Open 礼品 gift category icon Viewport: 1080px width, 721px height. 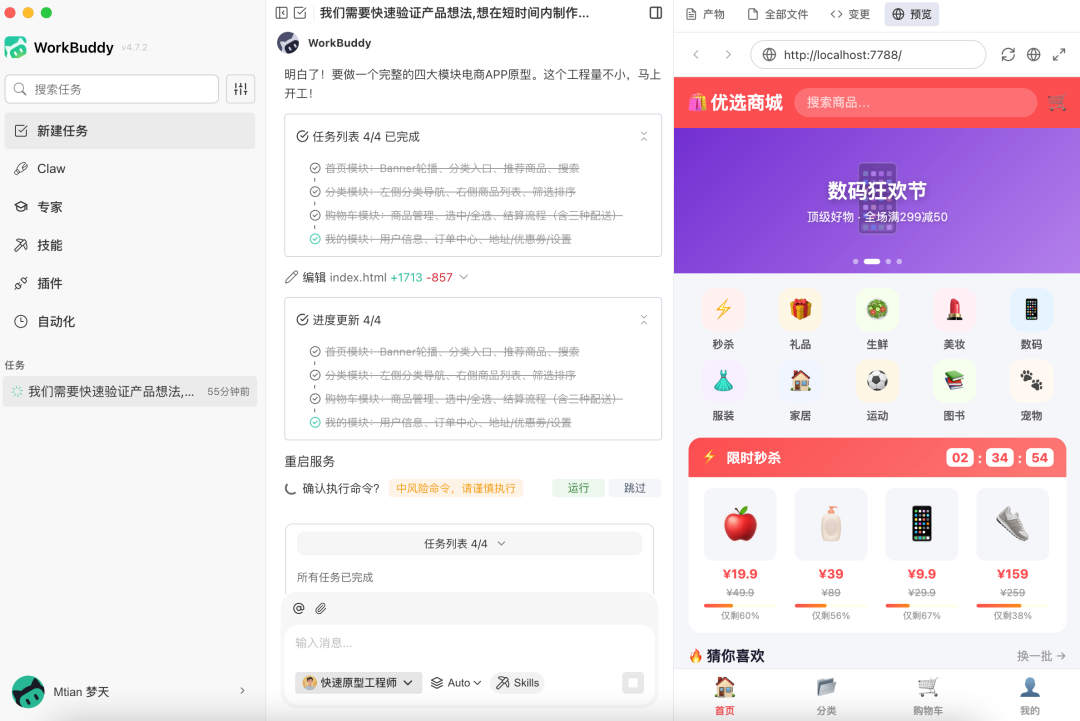pos(800,310)
